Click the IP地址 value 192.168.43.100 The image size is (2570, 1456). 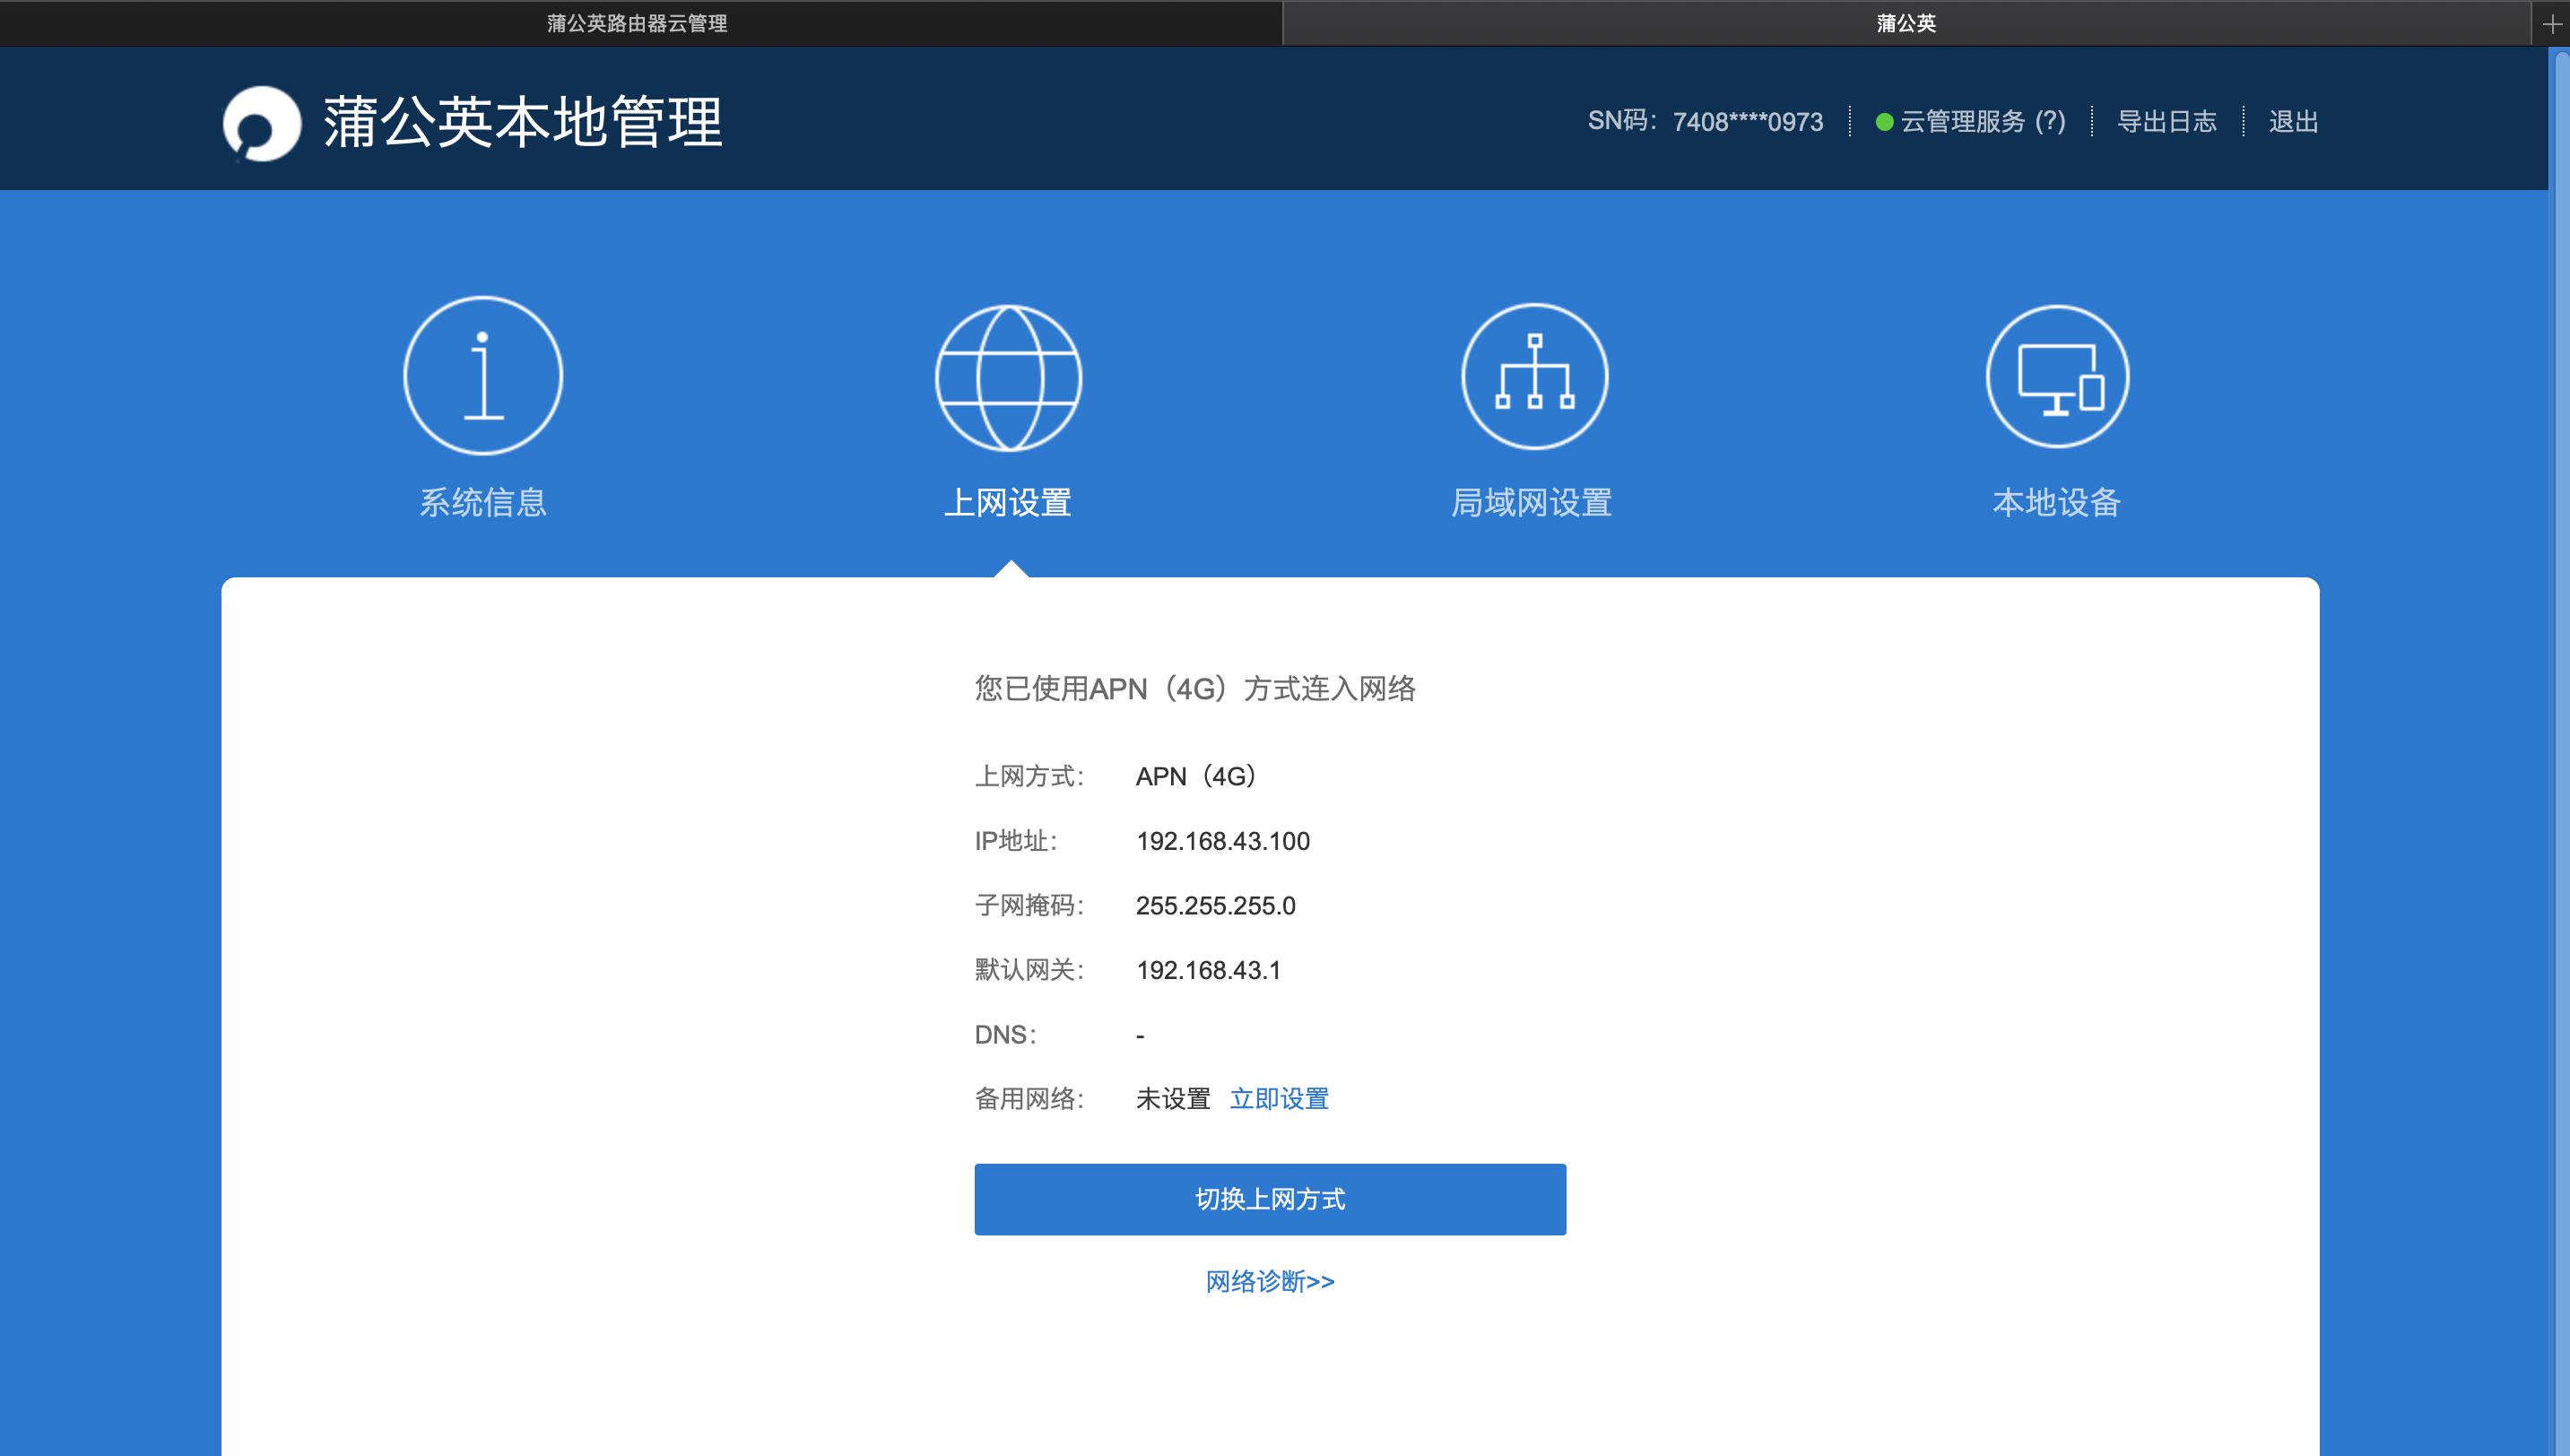(1224, 841)
